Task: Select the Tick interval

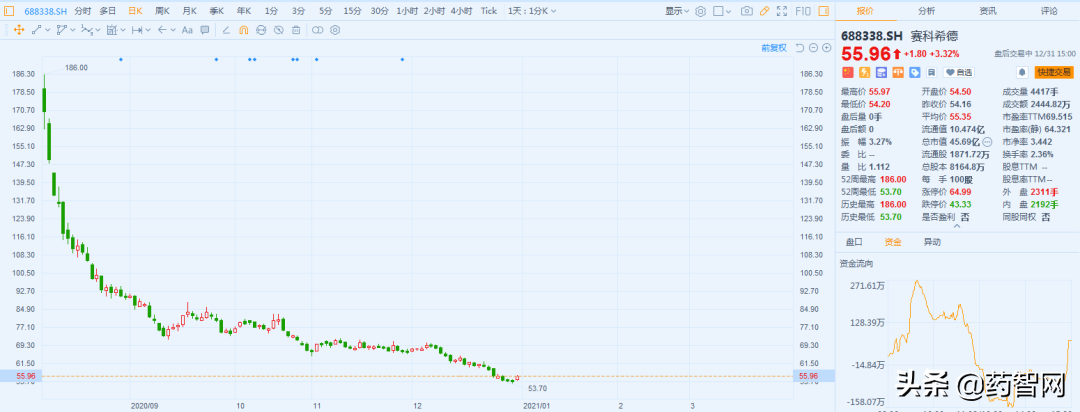Action: click(x=488, y=11)
